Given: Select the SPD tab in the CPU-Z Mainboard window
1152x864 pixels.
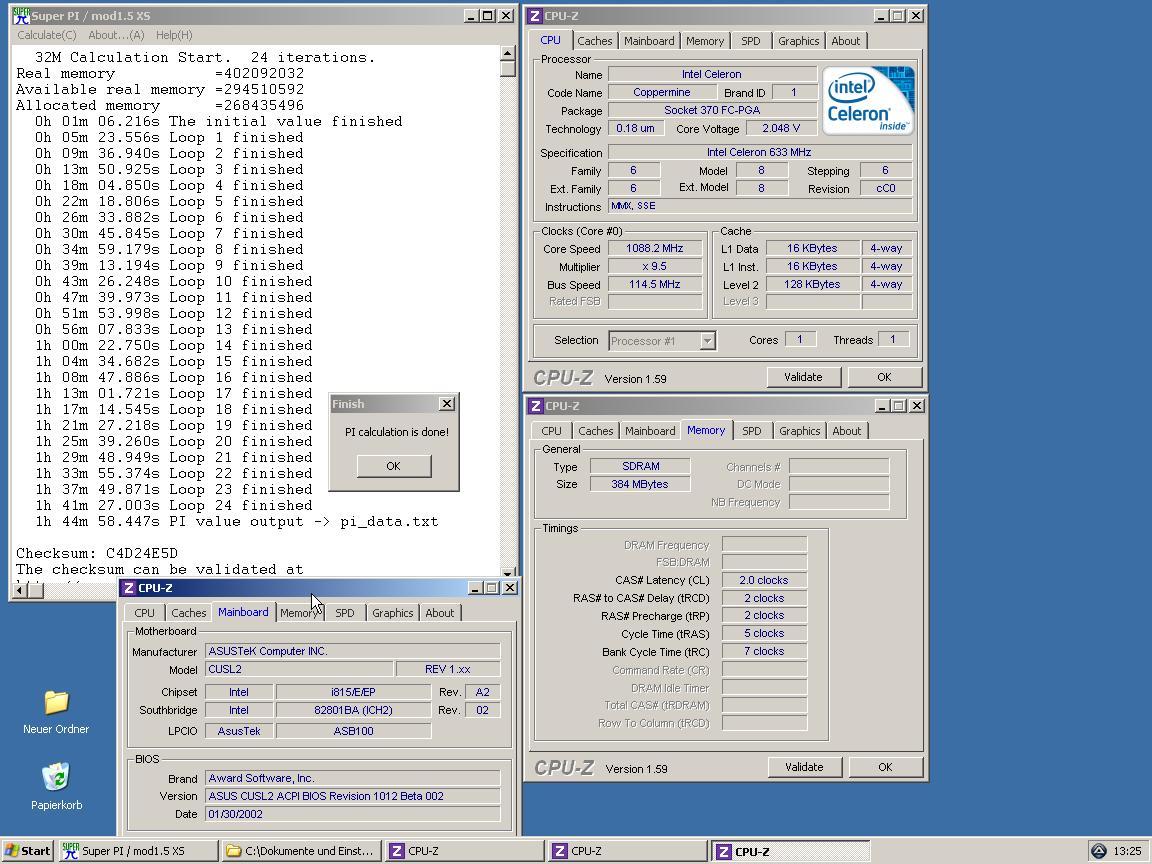Looking at the screenshot, I should click(345, 613).
